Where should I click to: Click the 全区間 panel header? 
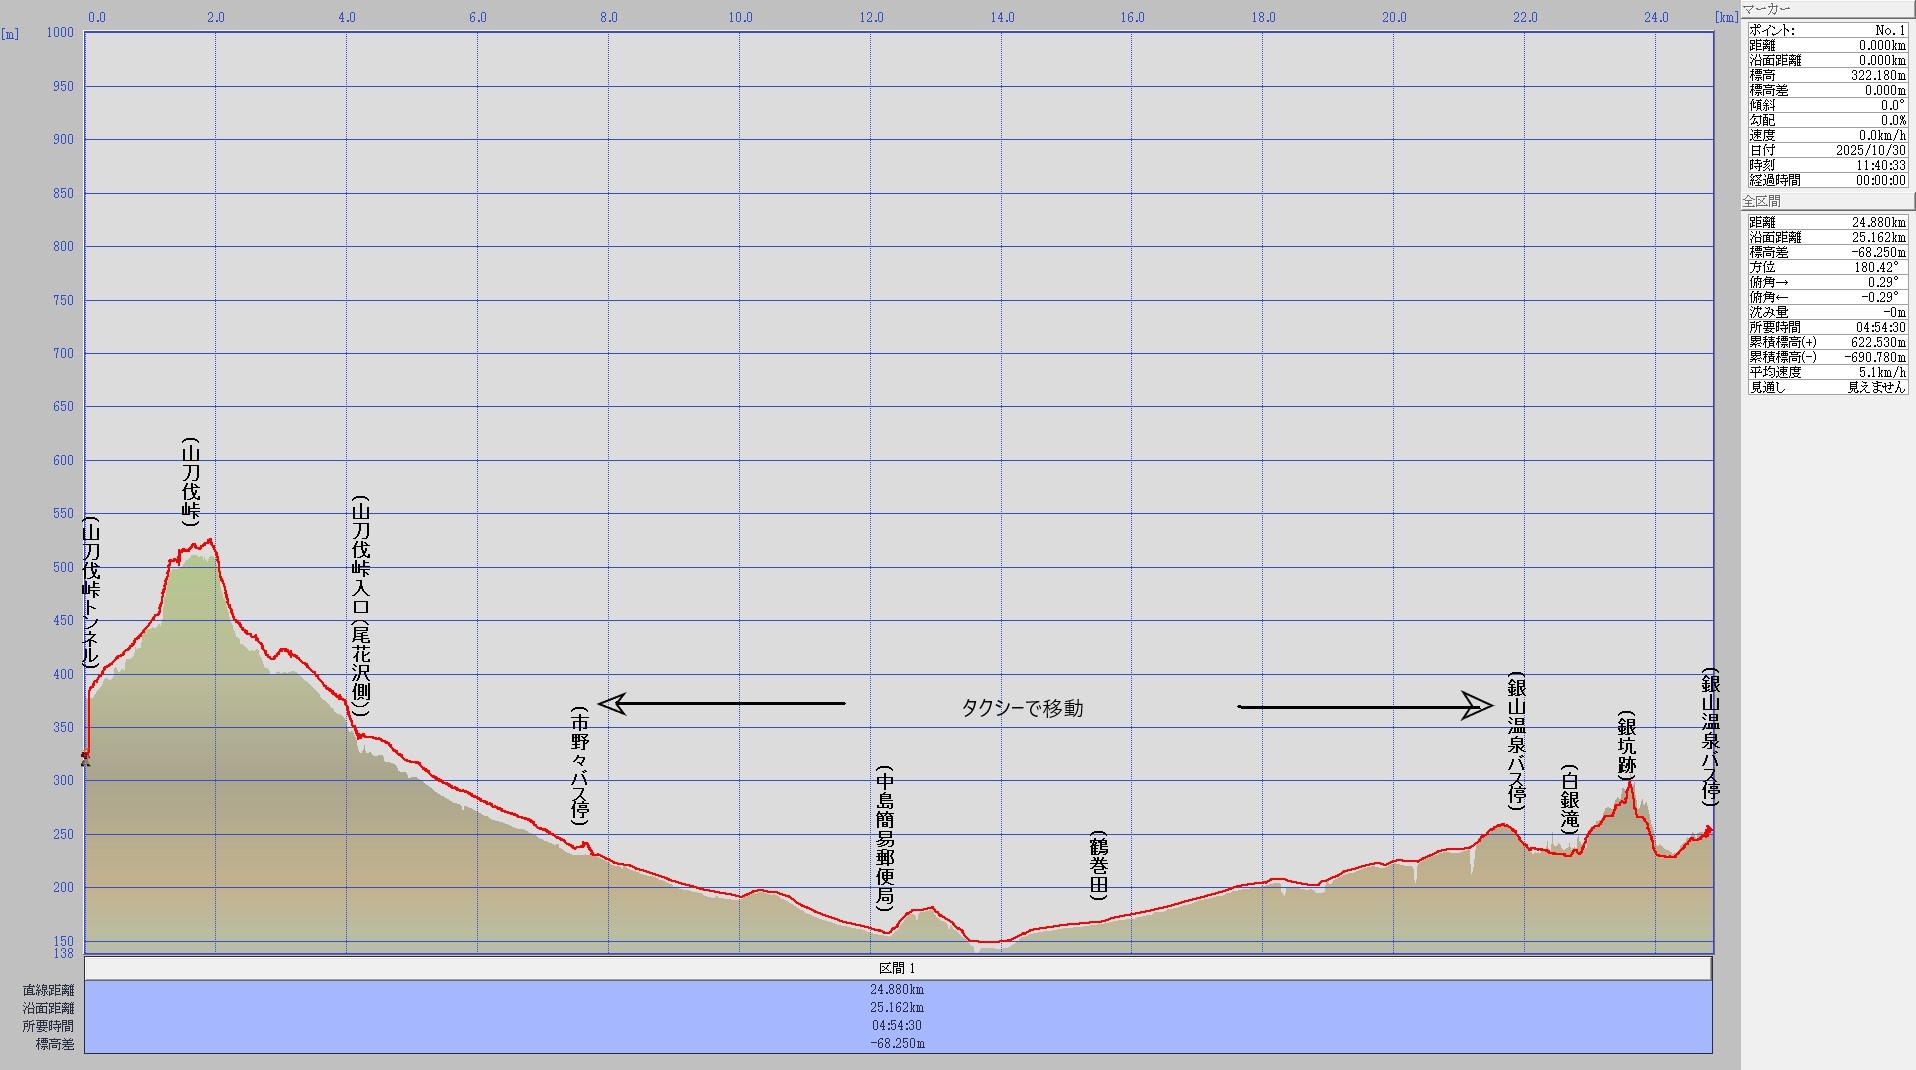[1762, 201]
